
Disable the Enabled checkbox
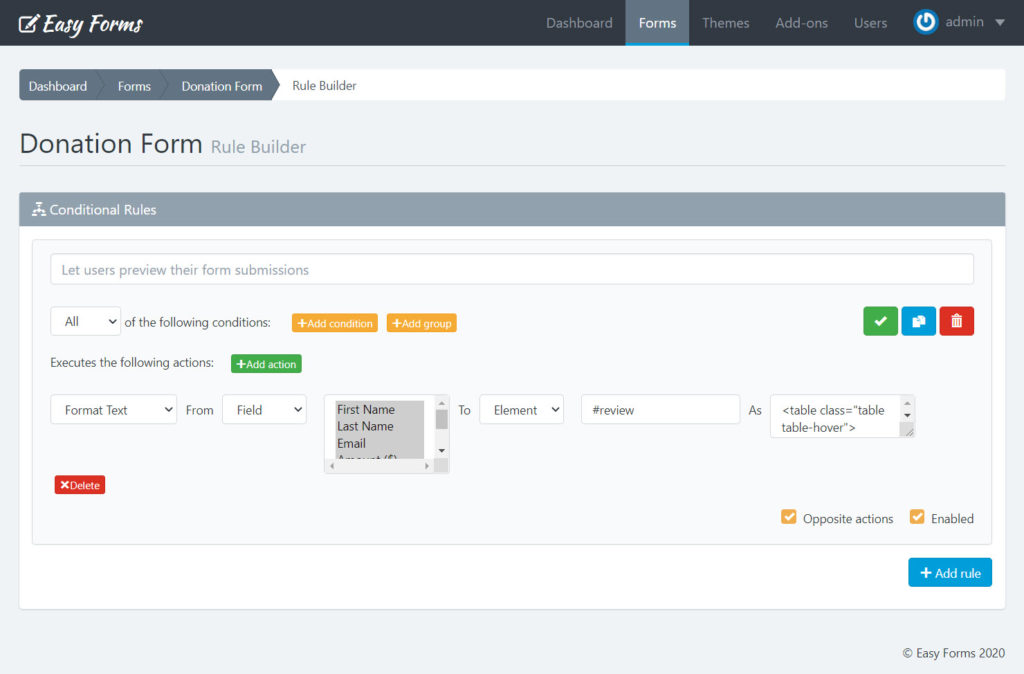coord(917,517)
